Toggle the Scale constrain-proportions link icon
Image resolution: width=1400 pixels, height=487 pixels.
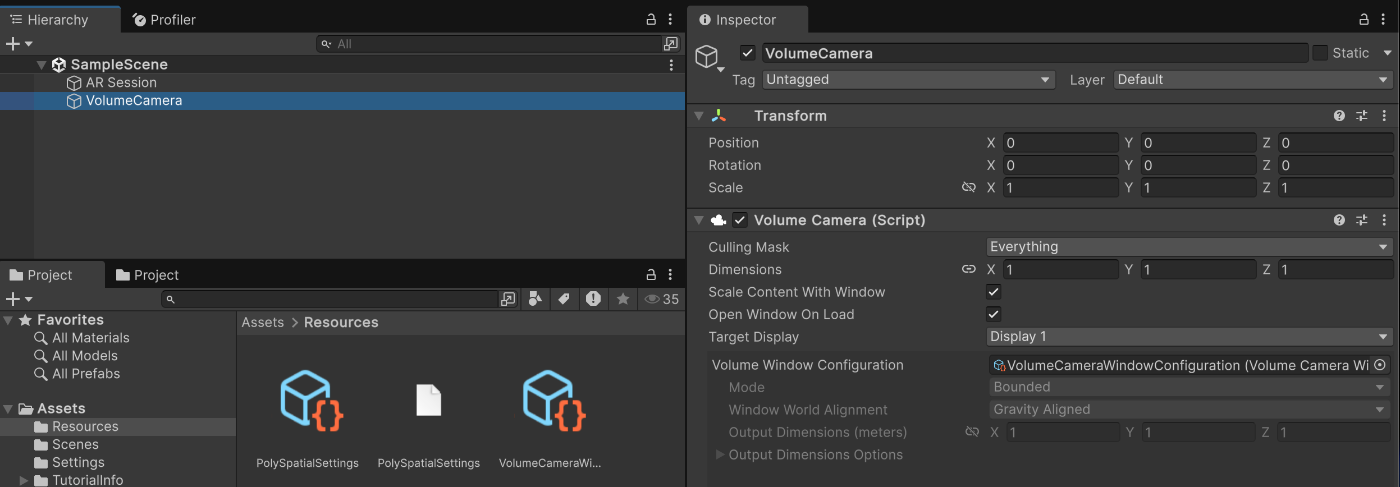click(968, 188)
